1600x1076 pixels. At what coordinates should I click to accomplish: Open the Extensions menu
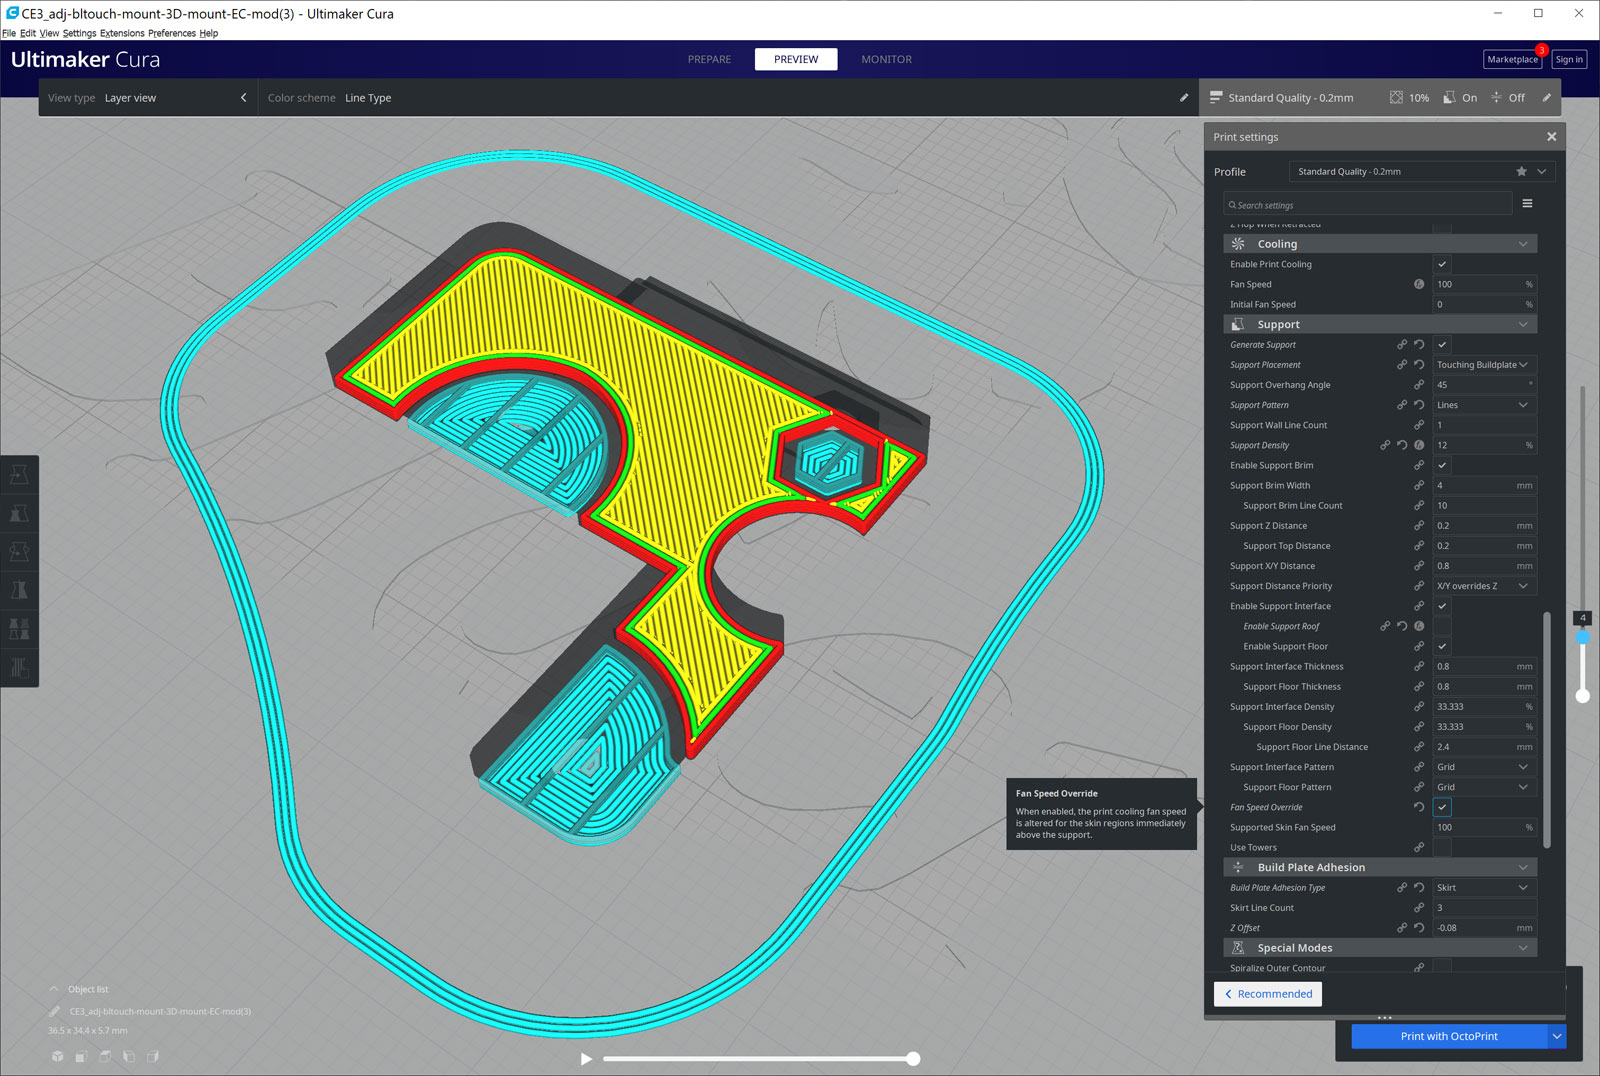(x=122, y=33)
